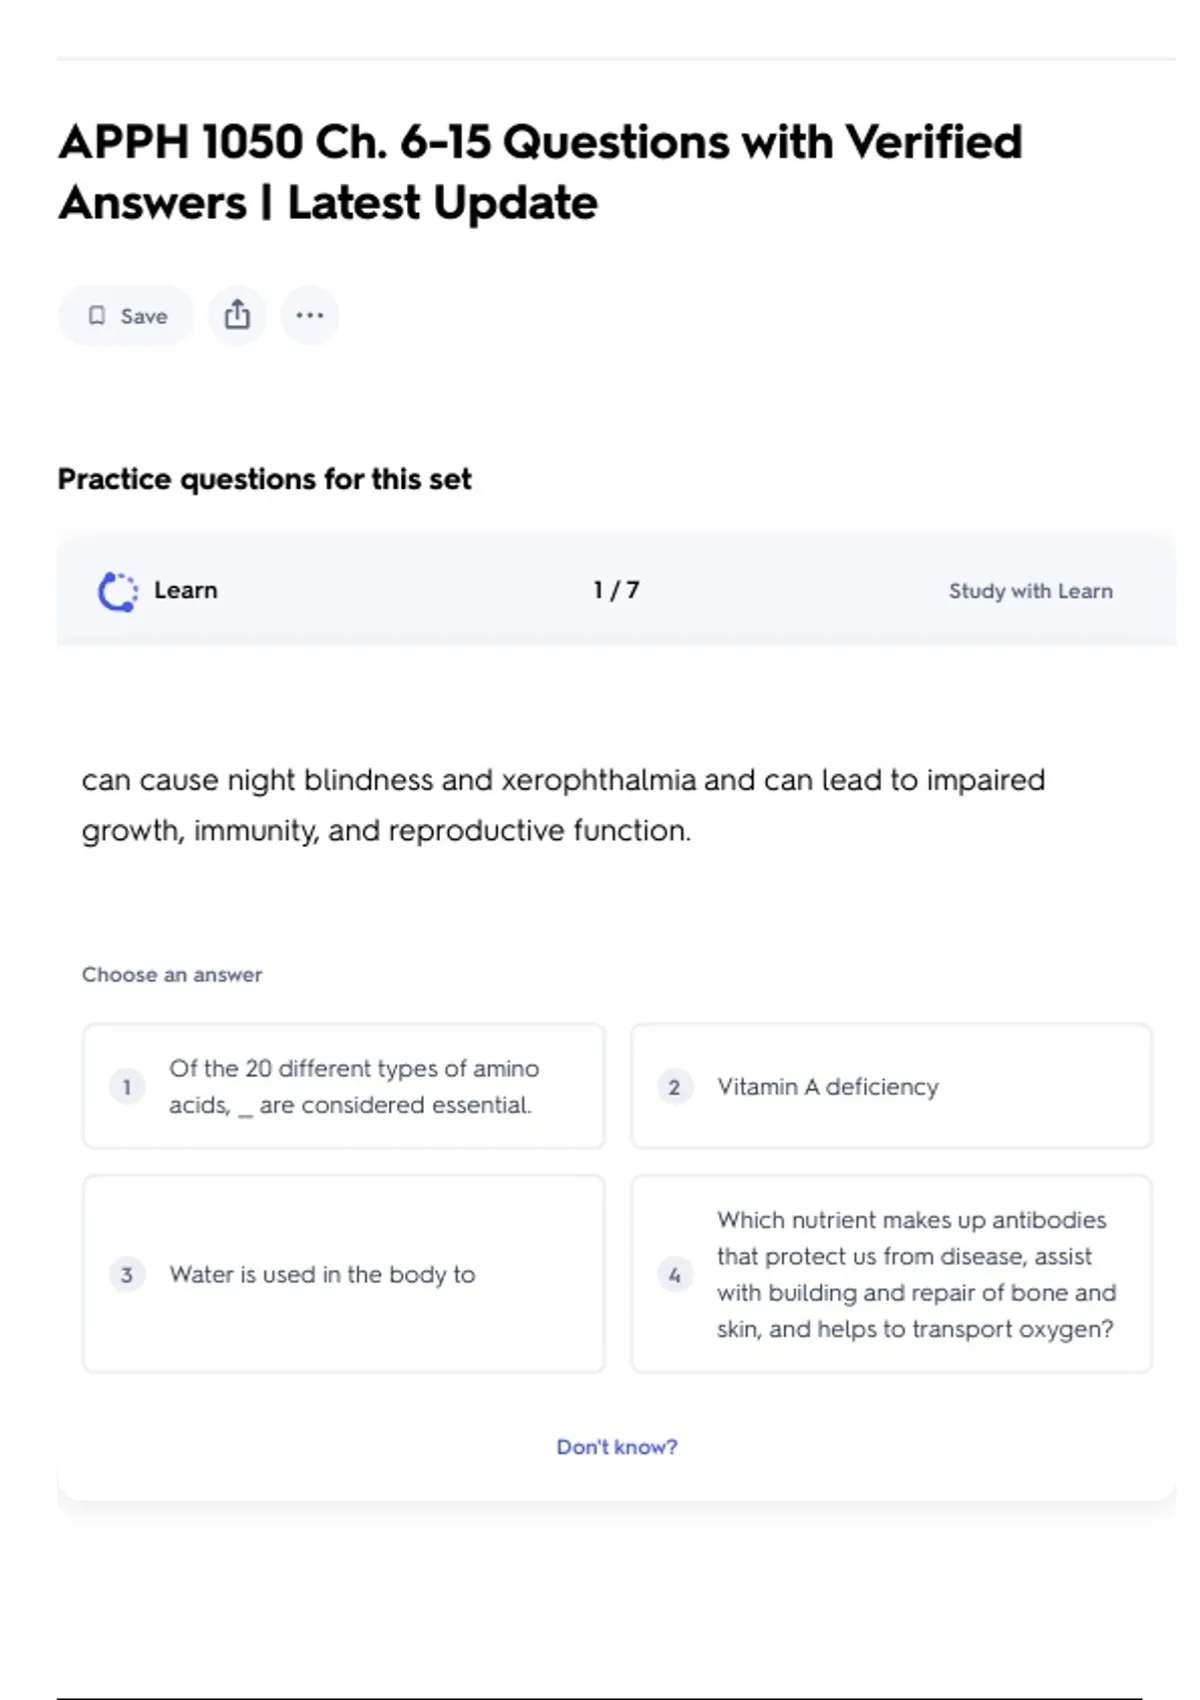Select the 'Which nutrient makes up antibodies' answer
The image size is (1200, 1700).
[890, 1274]
